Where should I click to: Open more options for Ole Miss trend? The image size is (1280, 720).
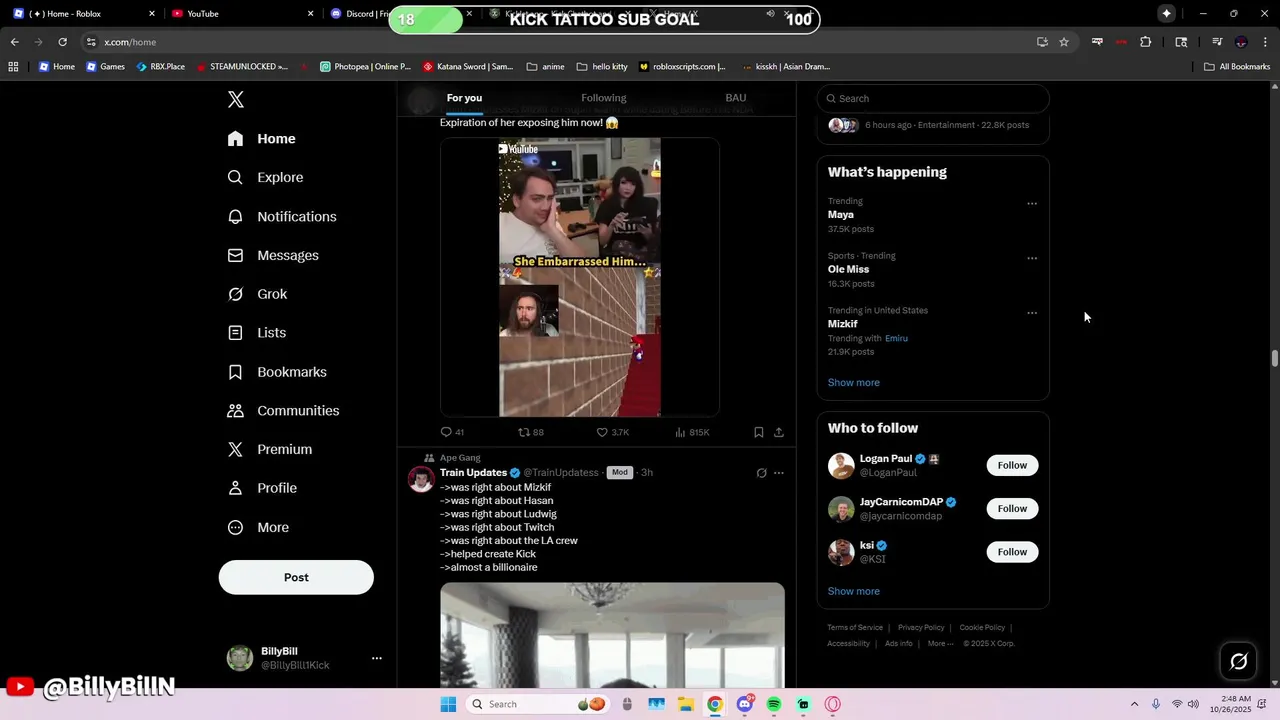coord(1032,258)
